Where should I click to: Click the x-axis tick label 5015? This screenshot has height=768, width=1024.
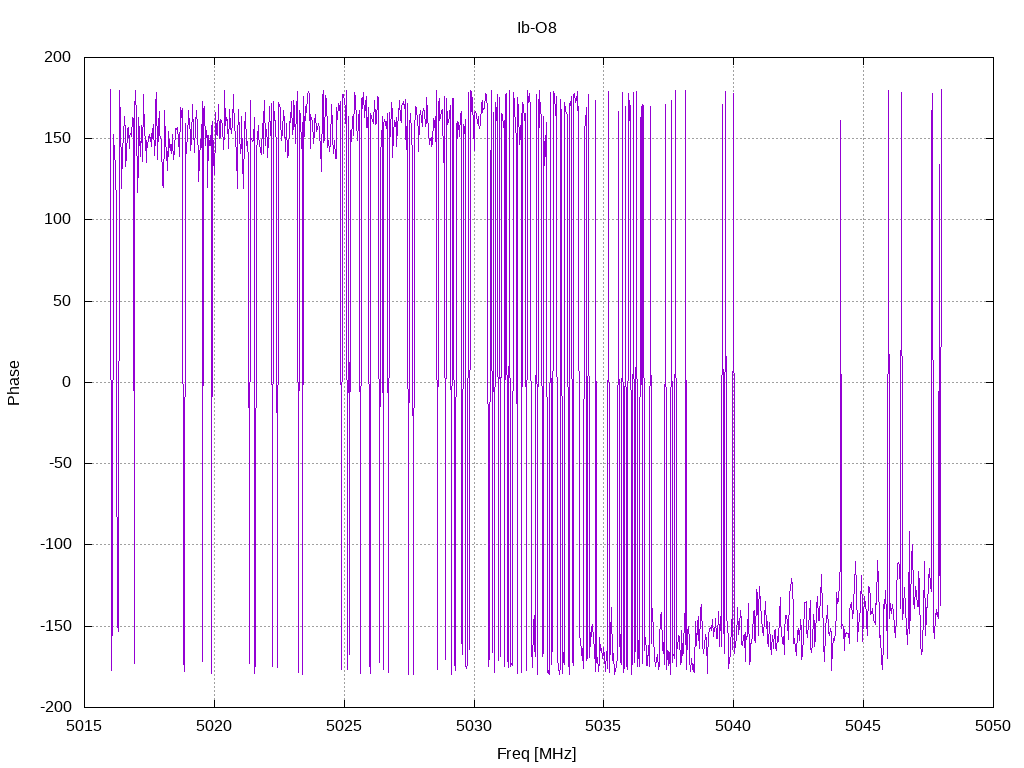pyautogui.click(x=84, y=726)
